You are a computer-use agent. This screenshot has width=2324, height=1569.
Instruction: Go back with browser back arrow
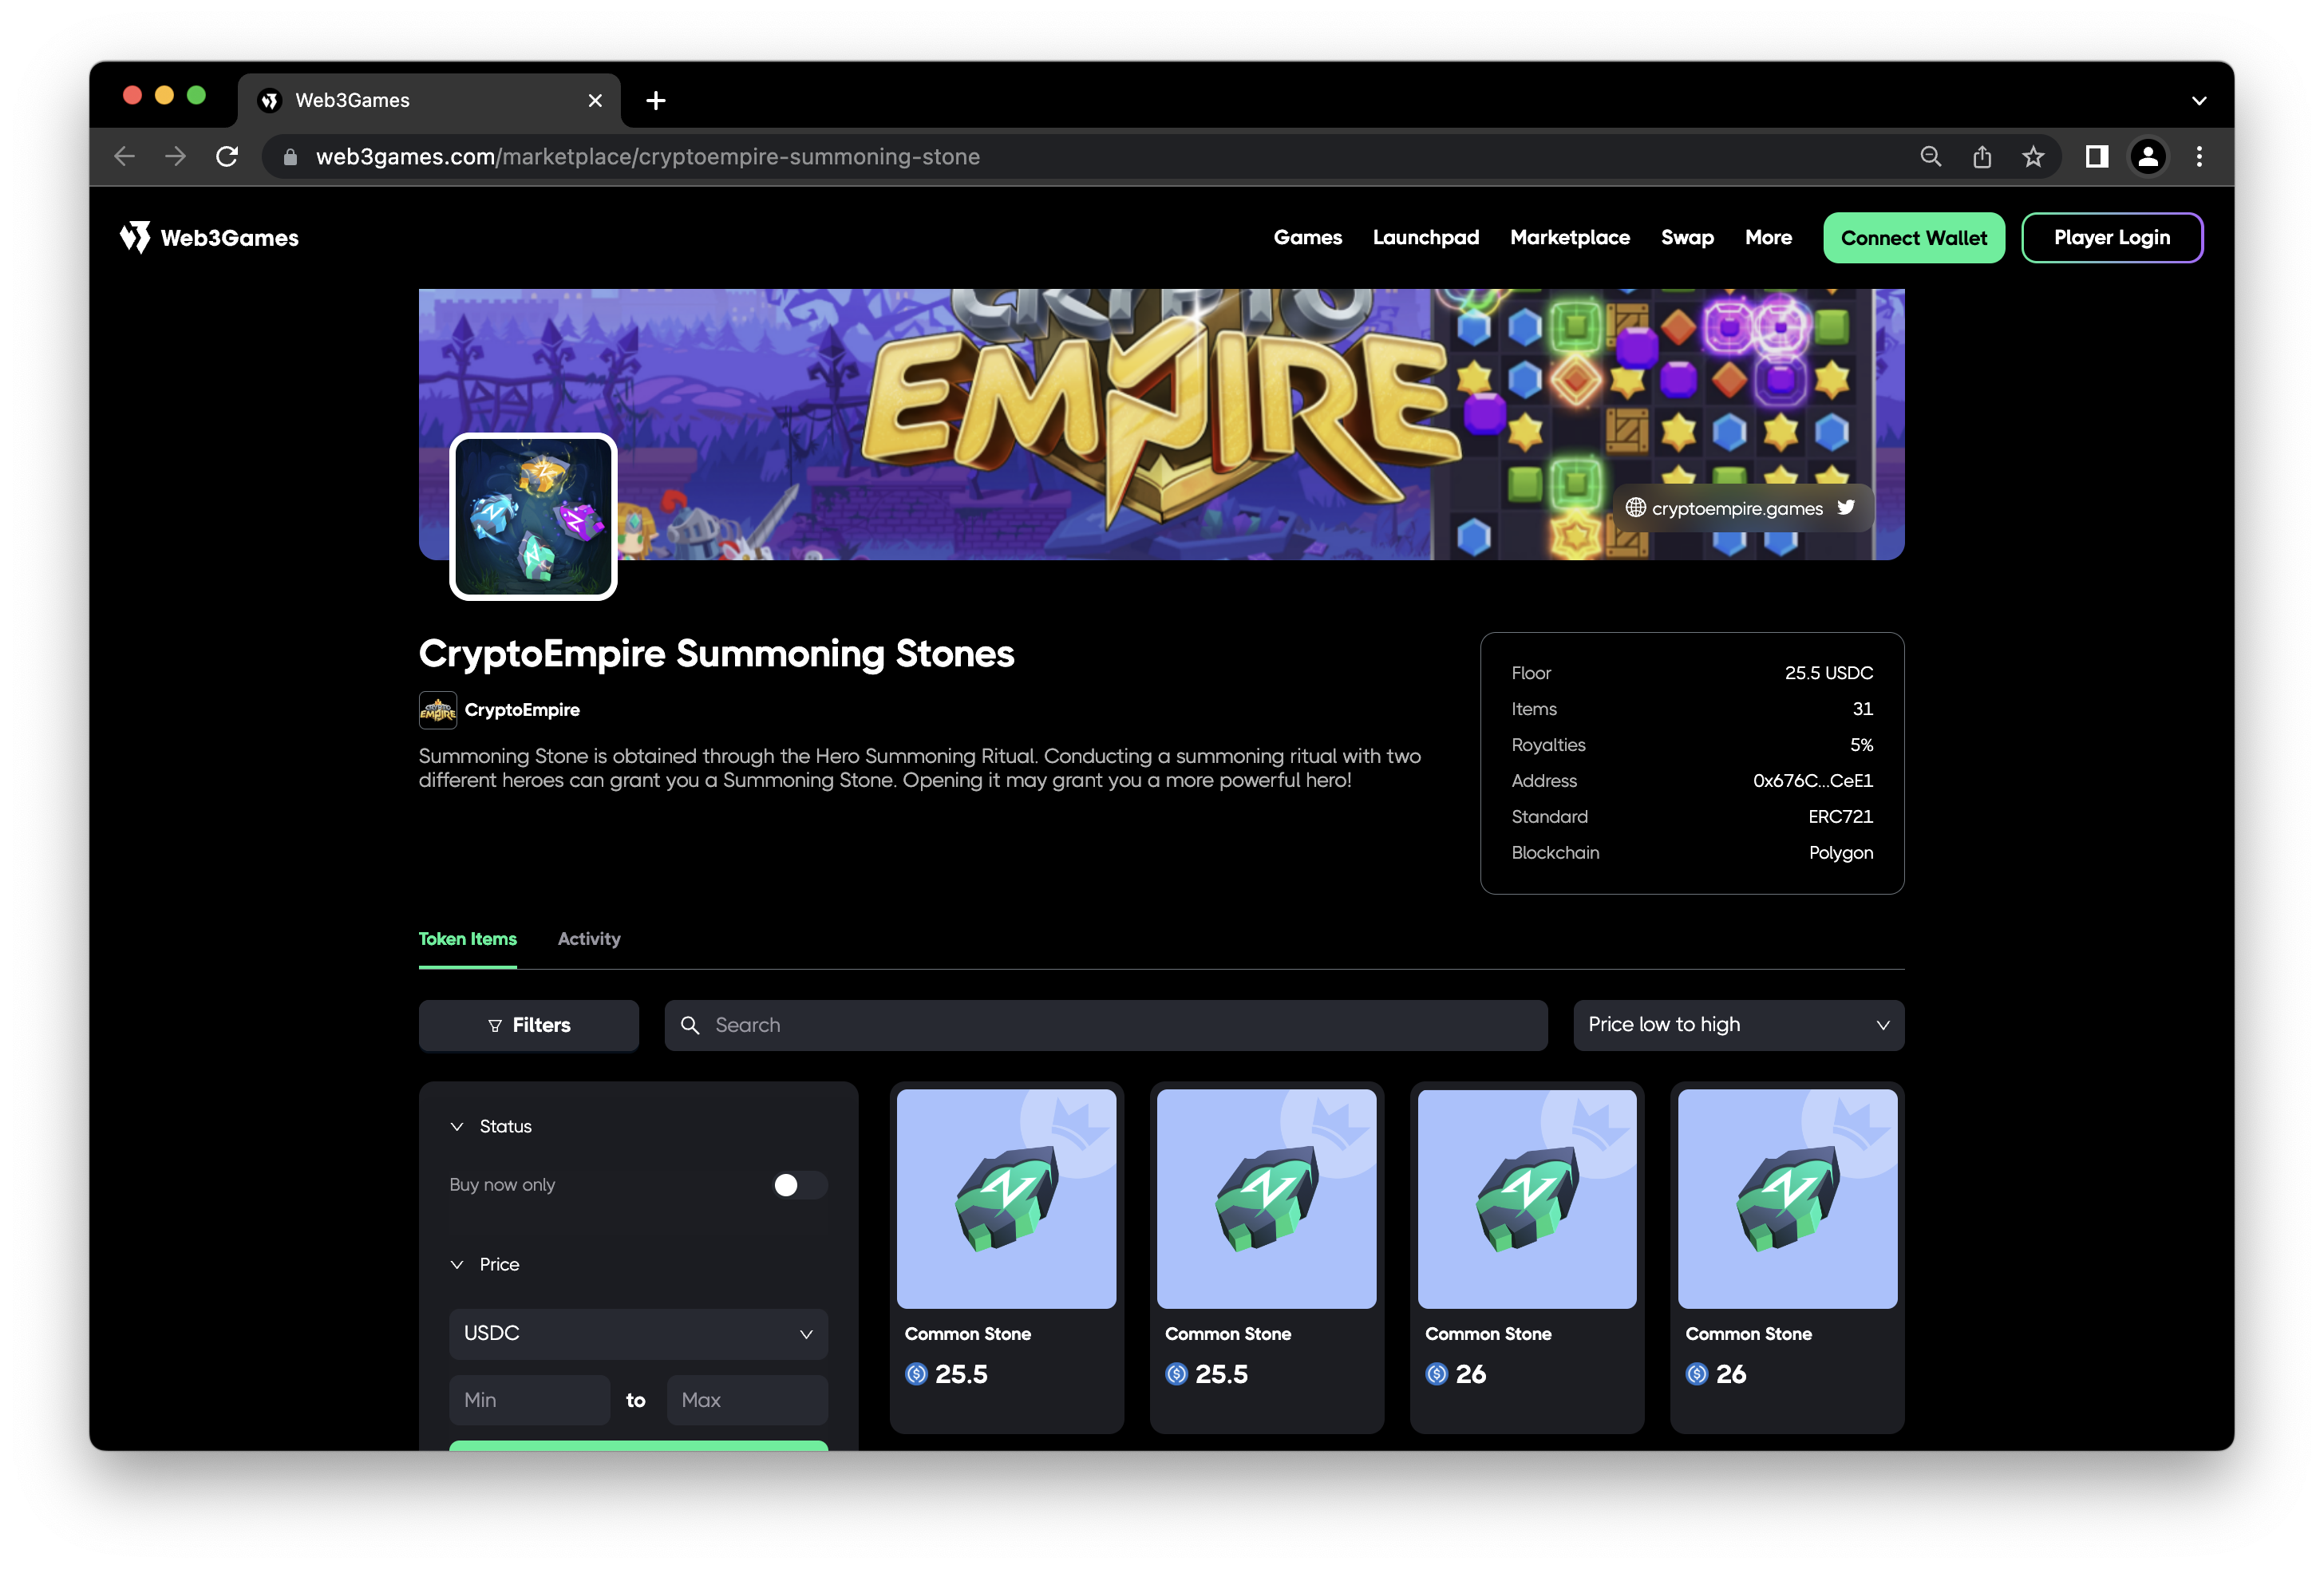(124, 156)
